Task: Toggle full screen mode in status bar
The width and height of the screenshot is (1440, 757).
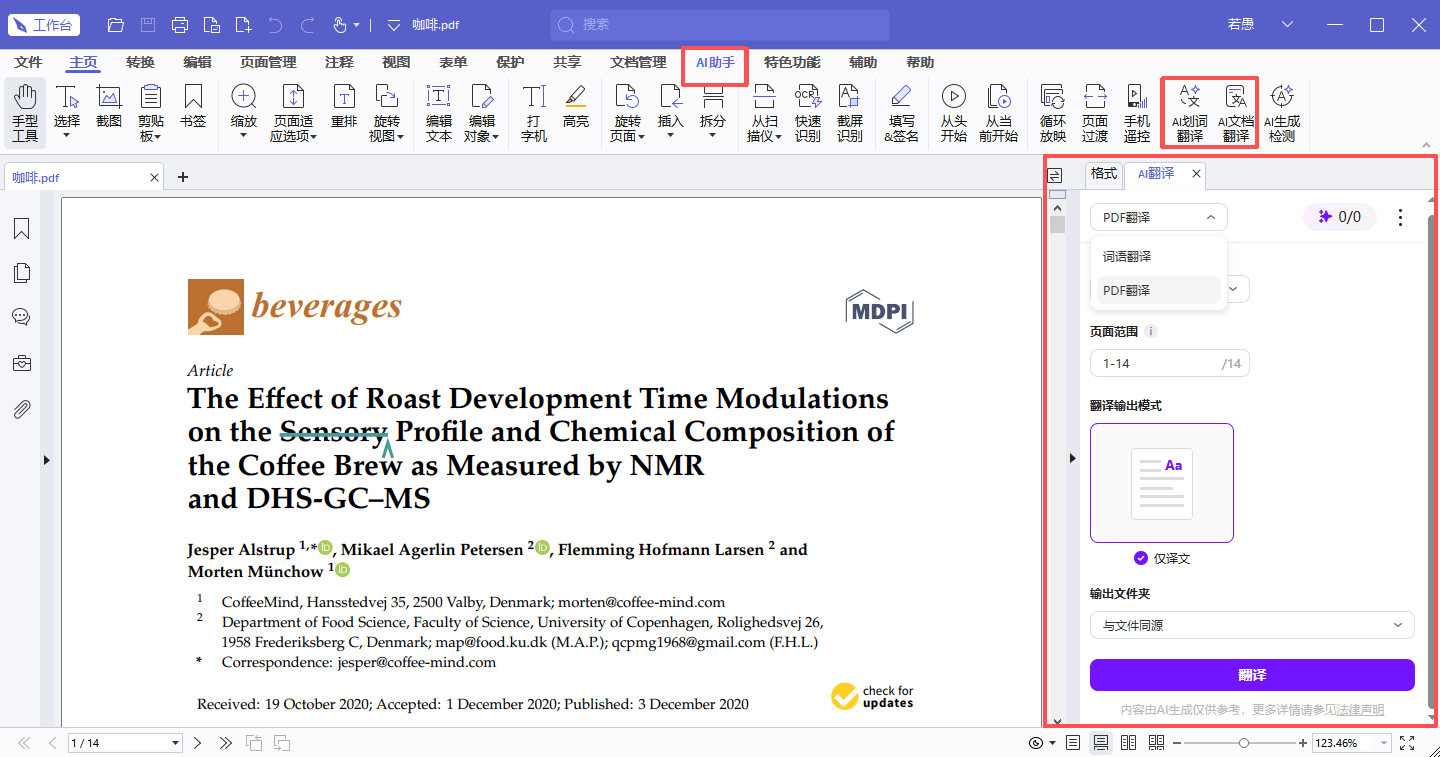Action: (x=1408, y=743)
